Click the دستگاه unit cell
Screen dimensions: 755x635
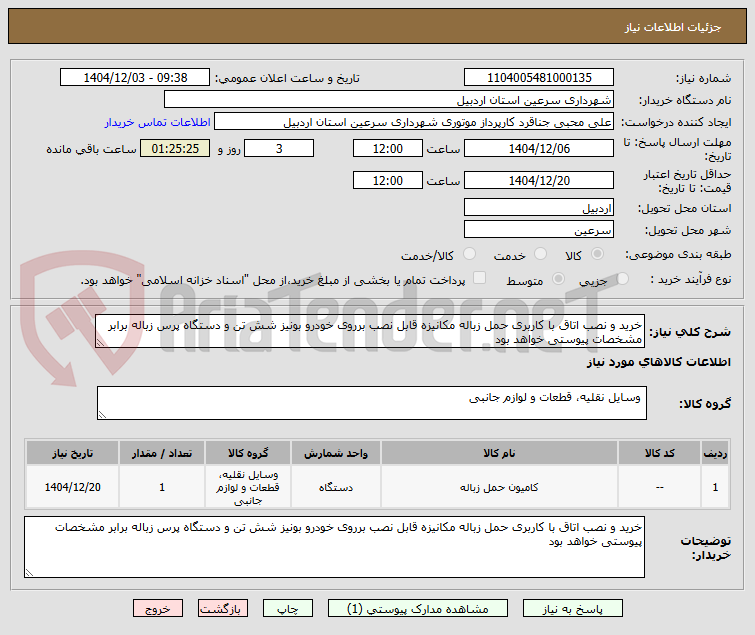(336, 487)
